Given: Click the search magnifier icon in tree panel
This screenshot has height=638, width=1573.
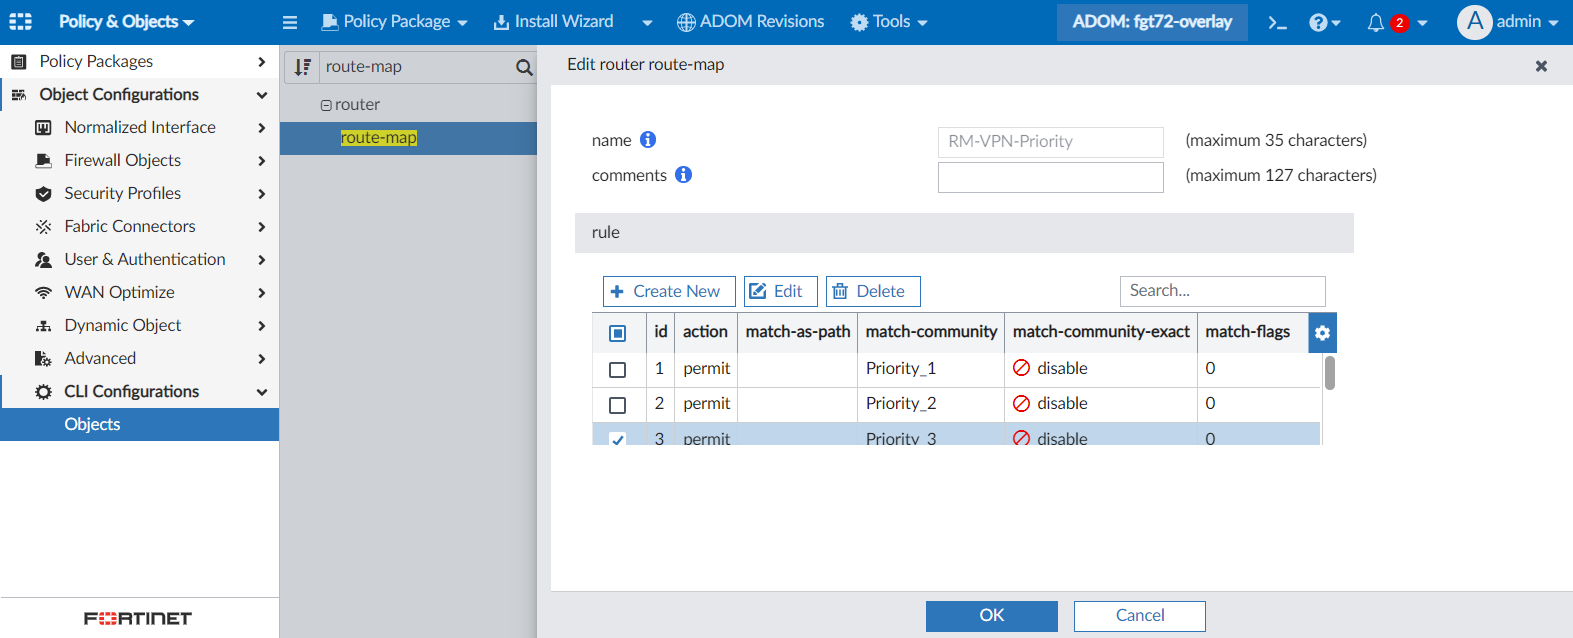Looking at the screenshot, I should [x=524, y=67].
